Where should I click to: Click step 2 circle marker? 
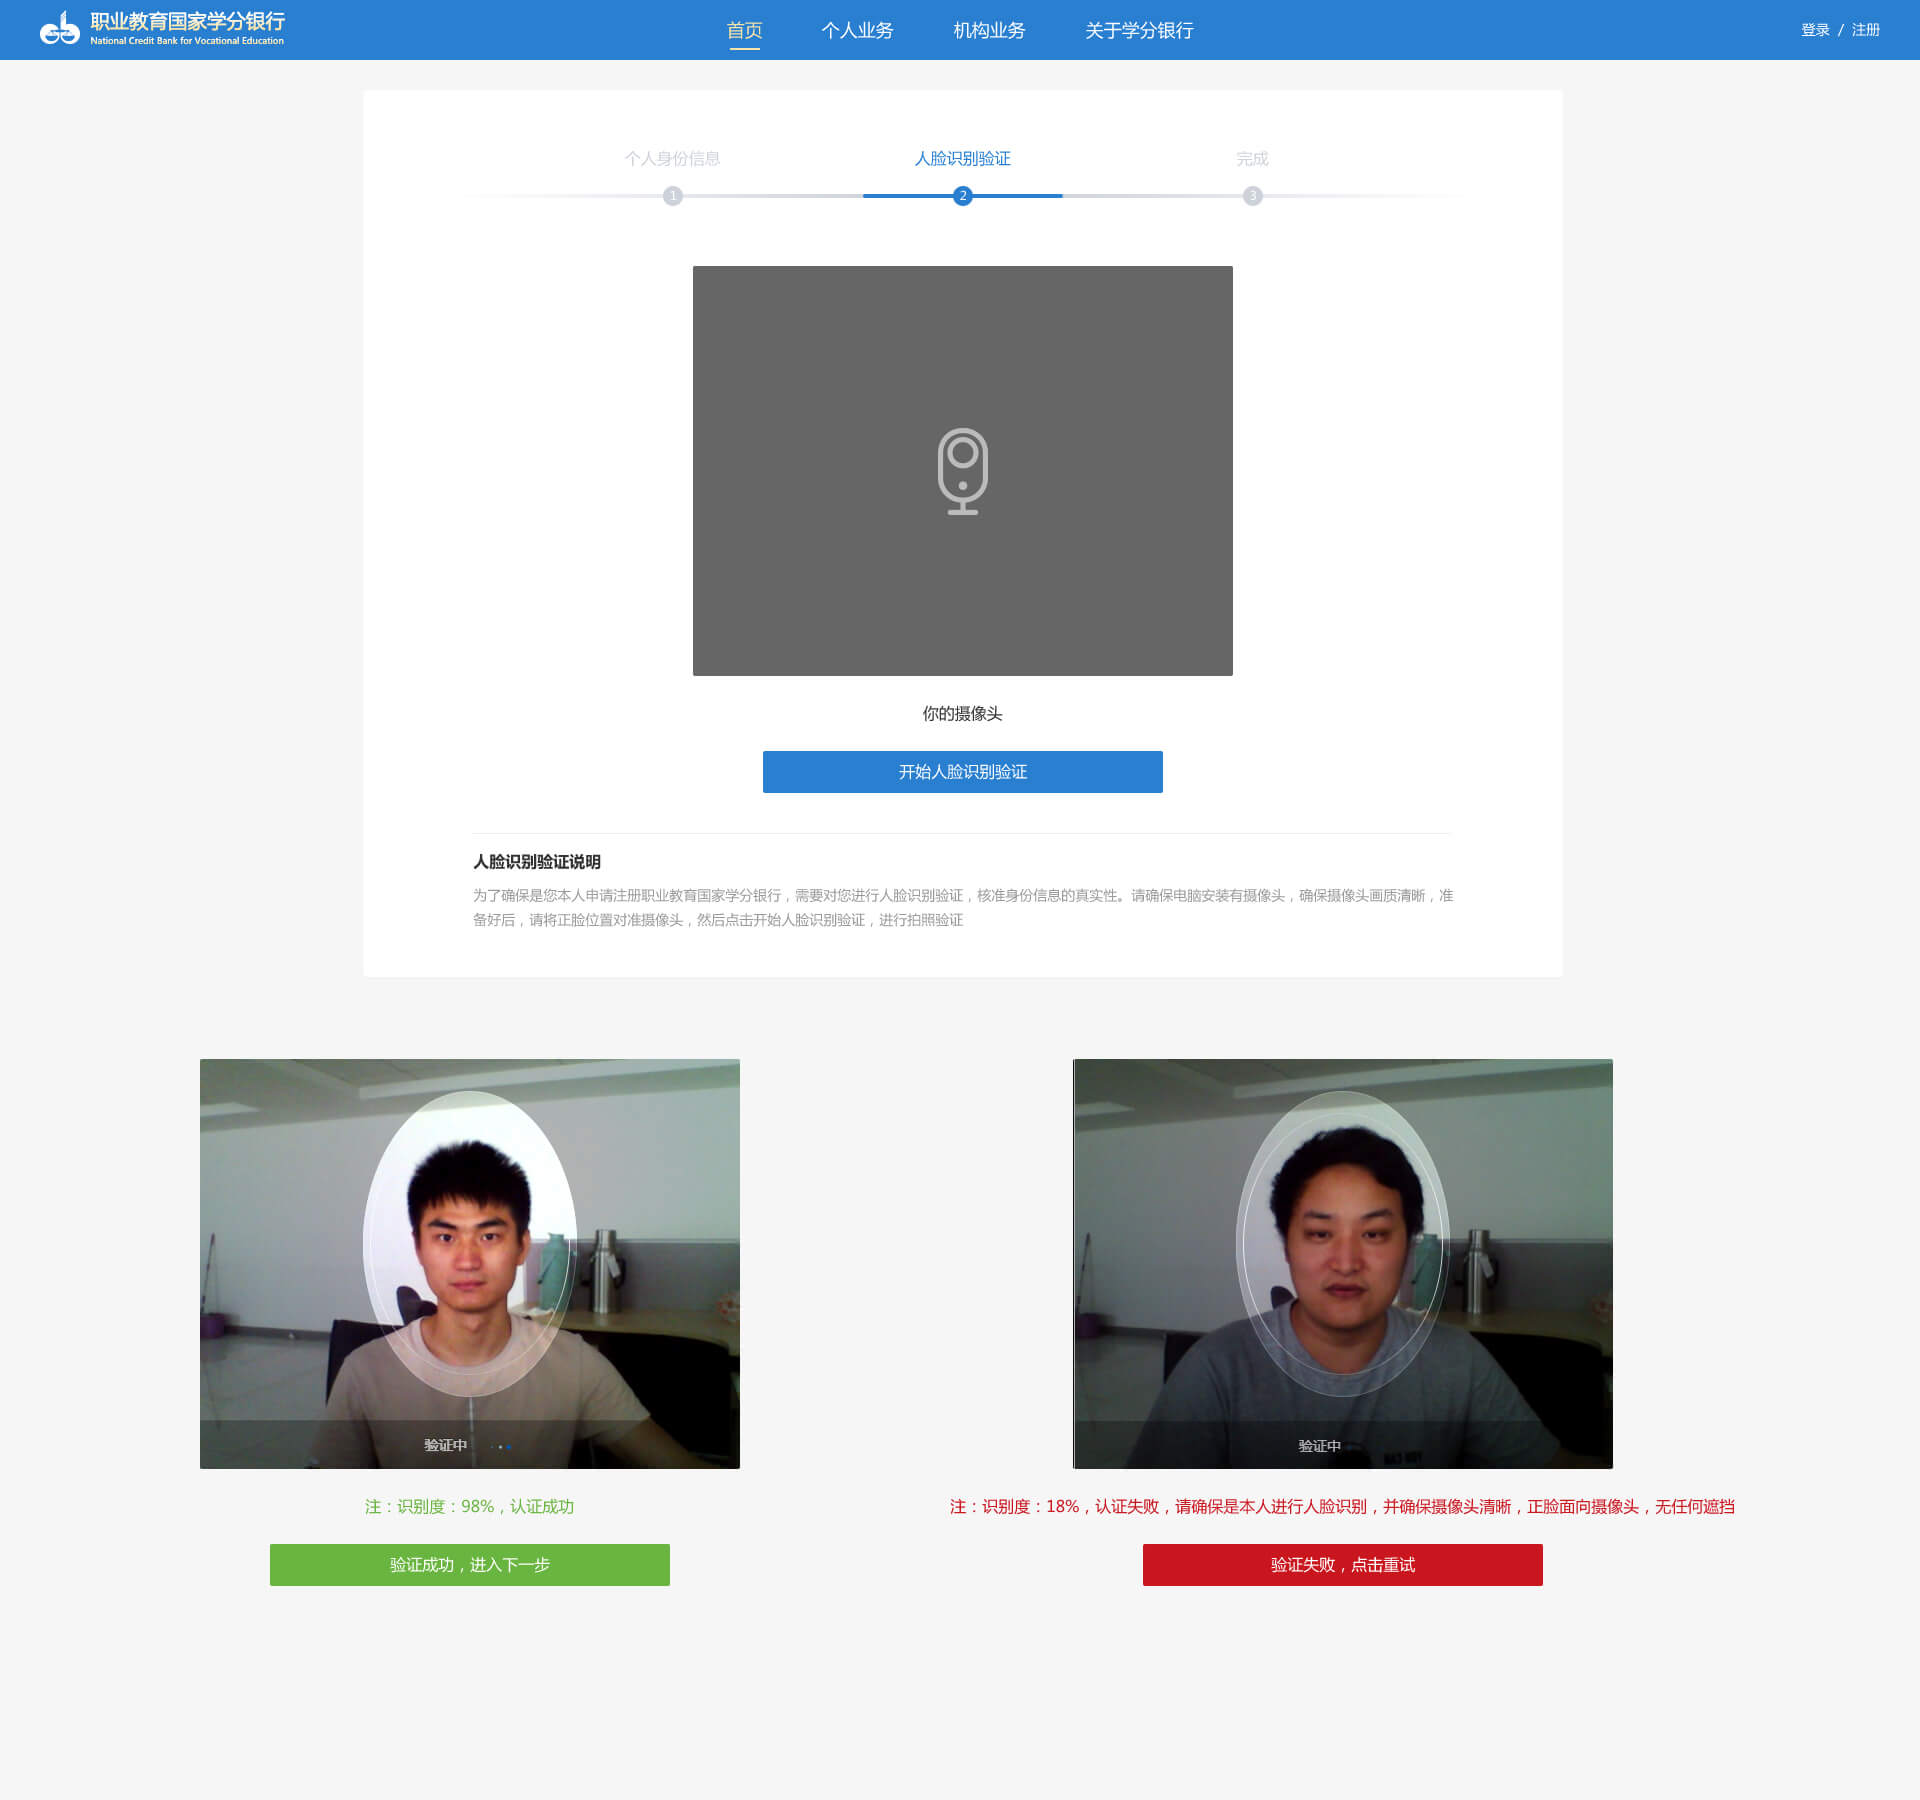(x=962, y=196)
